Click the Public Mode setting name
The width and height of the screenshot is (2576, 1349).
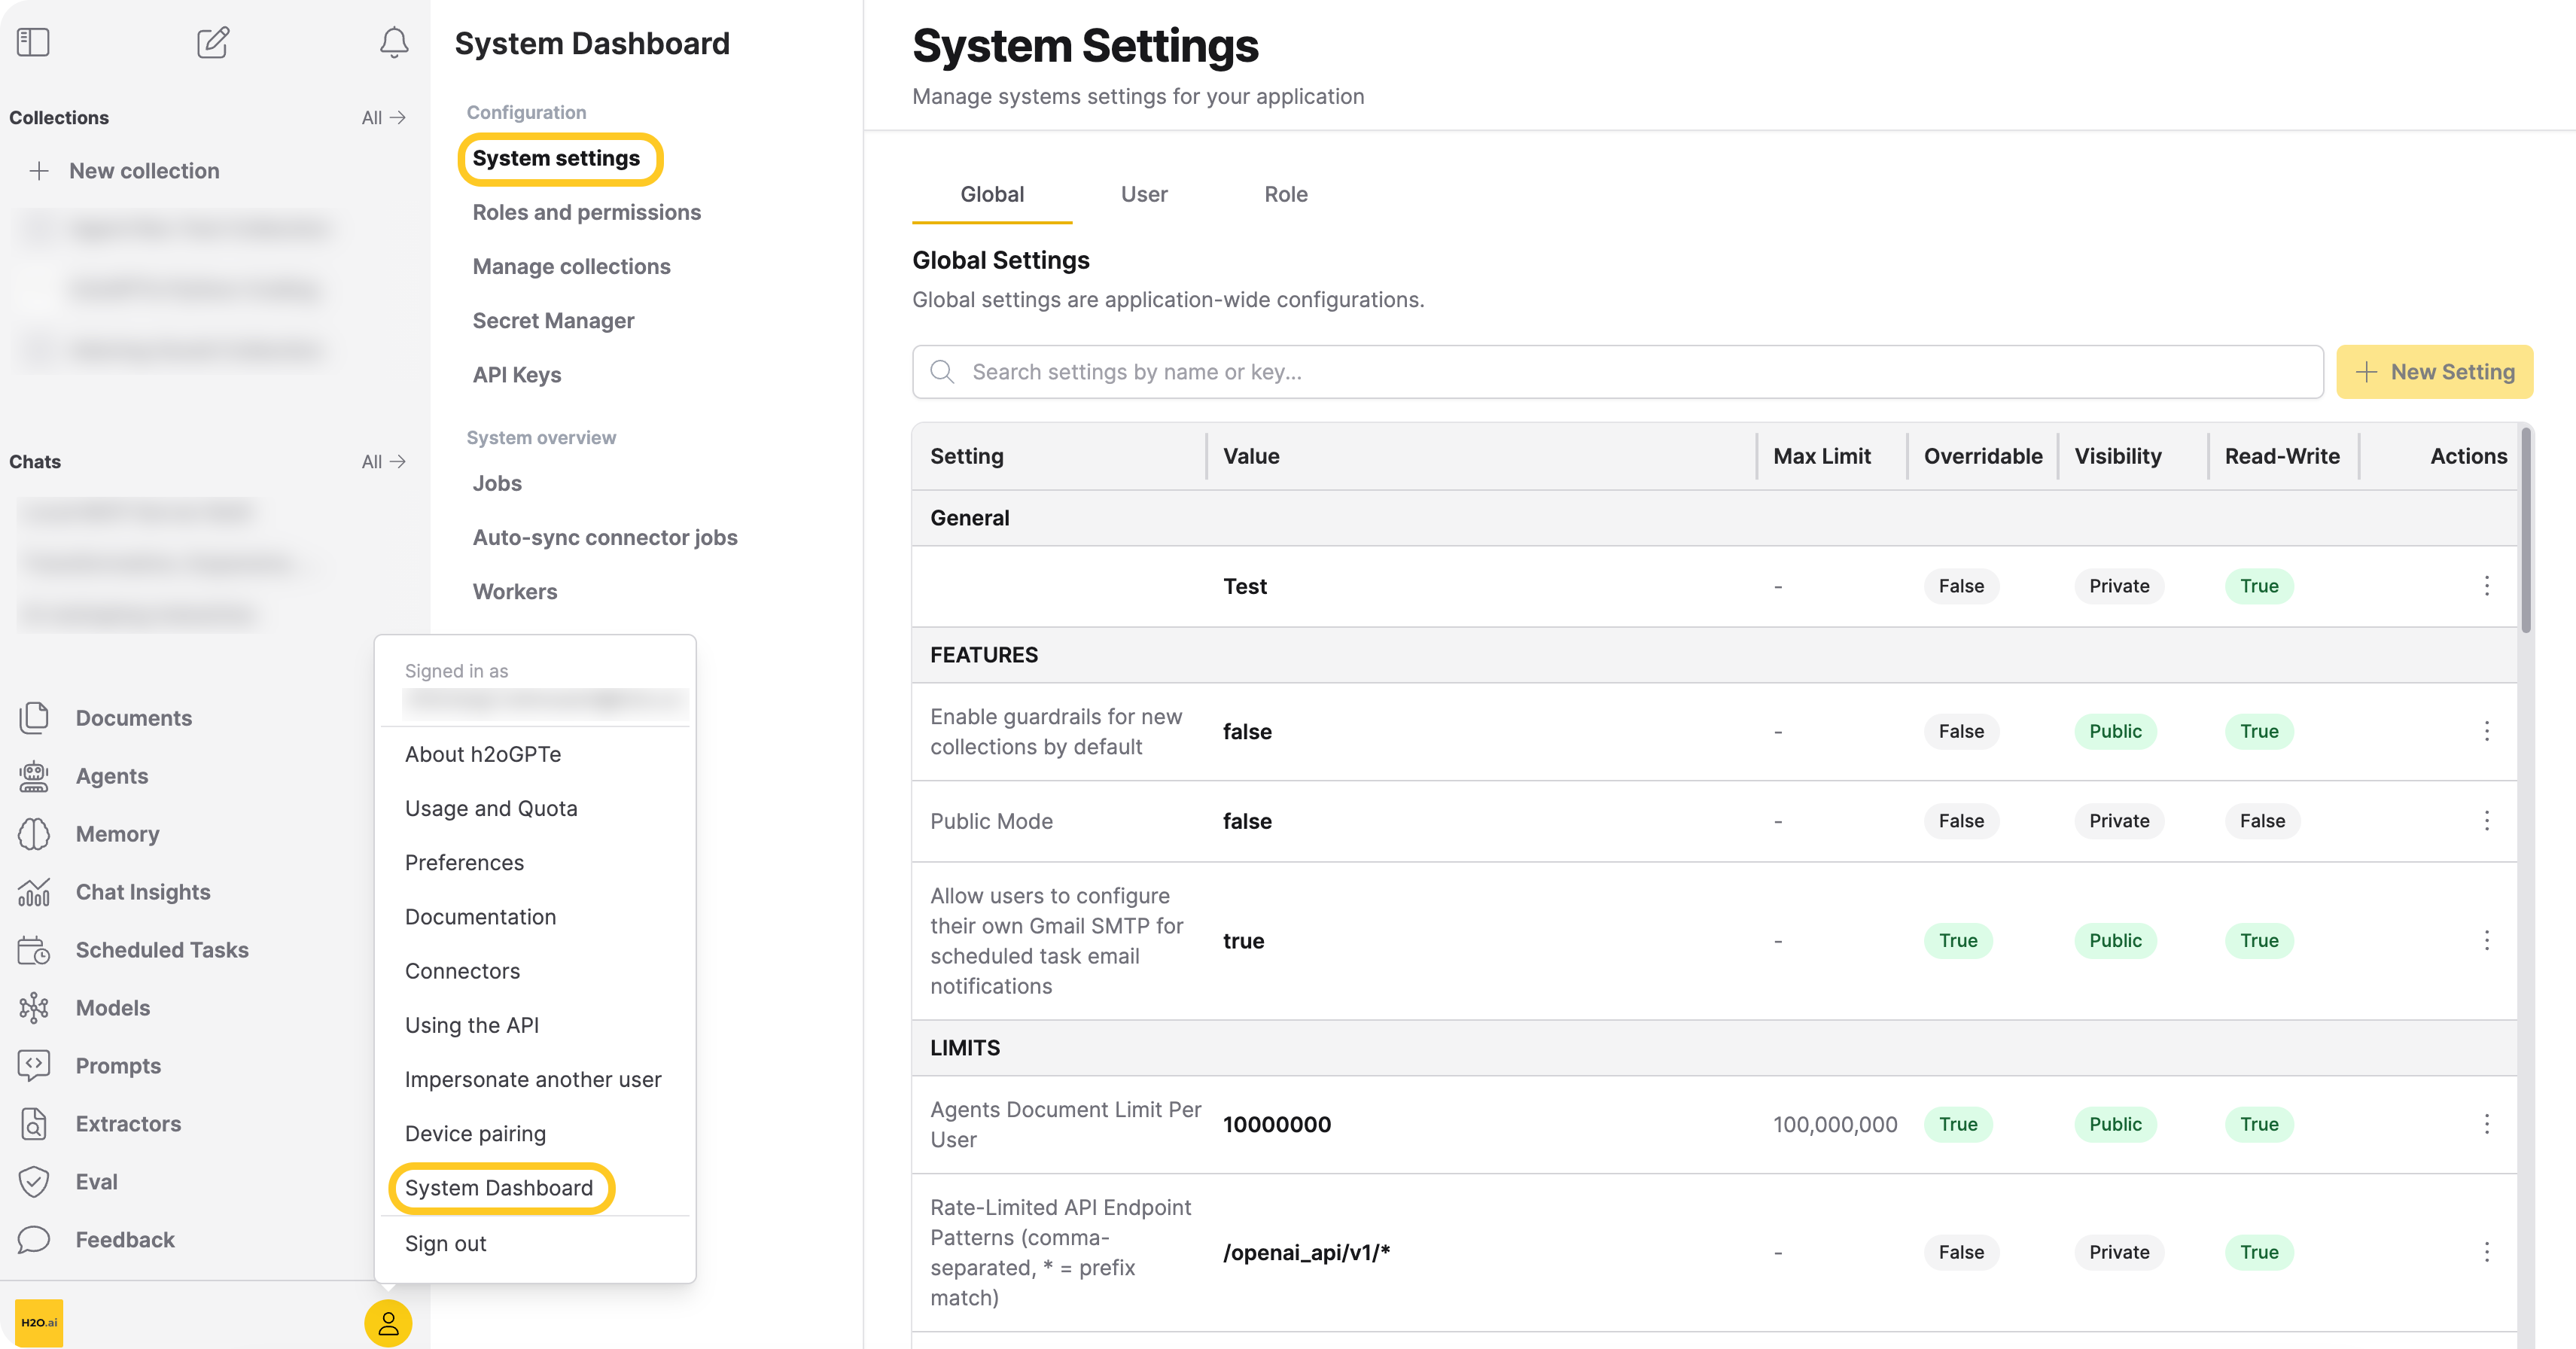[991, 821]
